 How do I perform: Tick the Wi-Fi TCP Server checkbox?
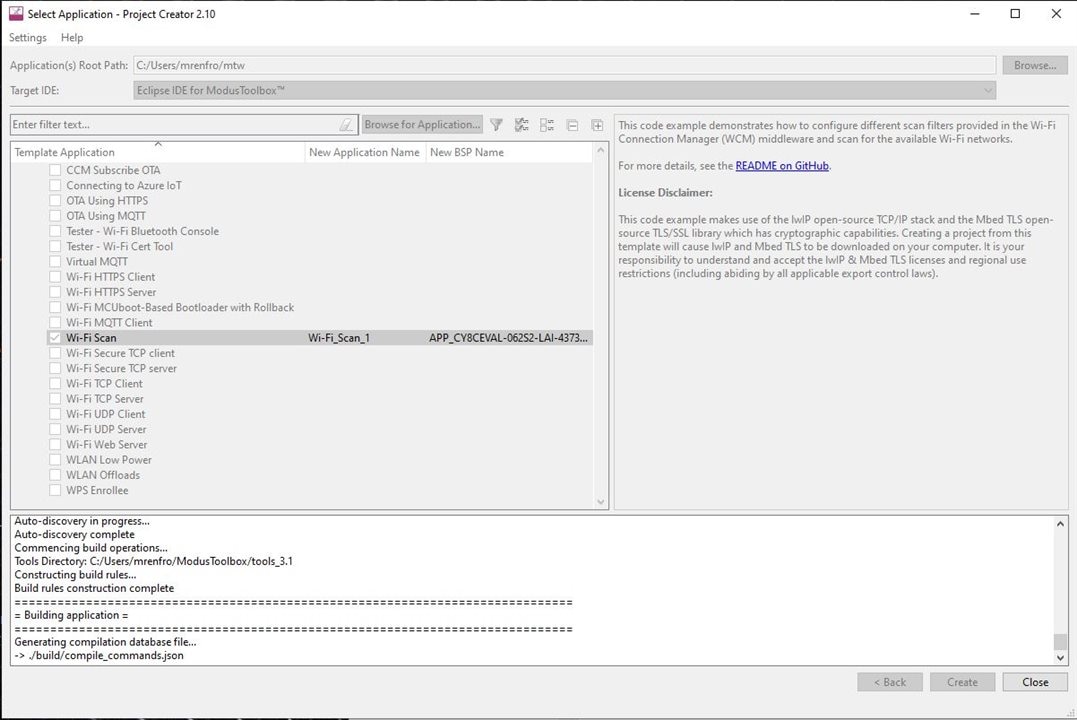55,398
